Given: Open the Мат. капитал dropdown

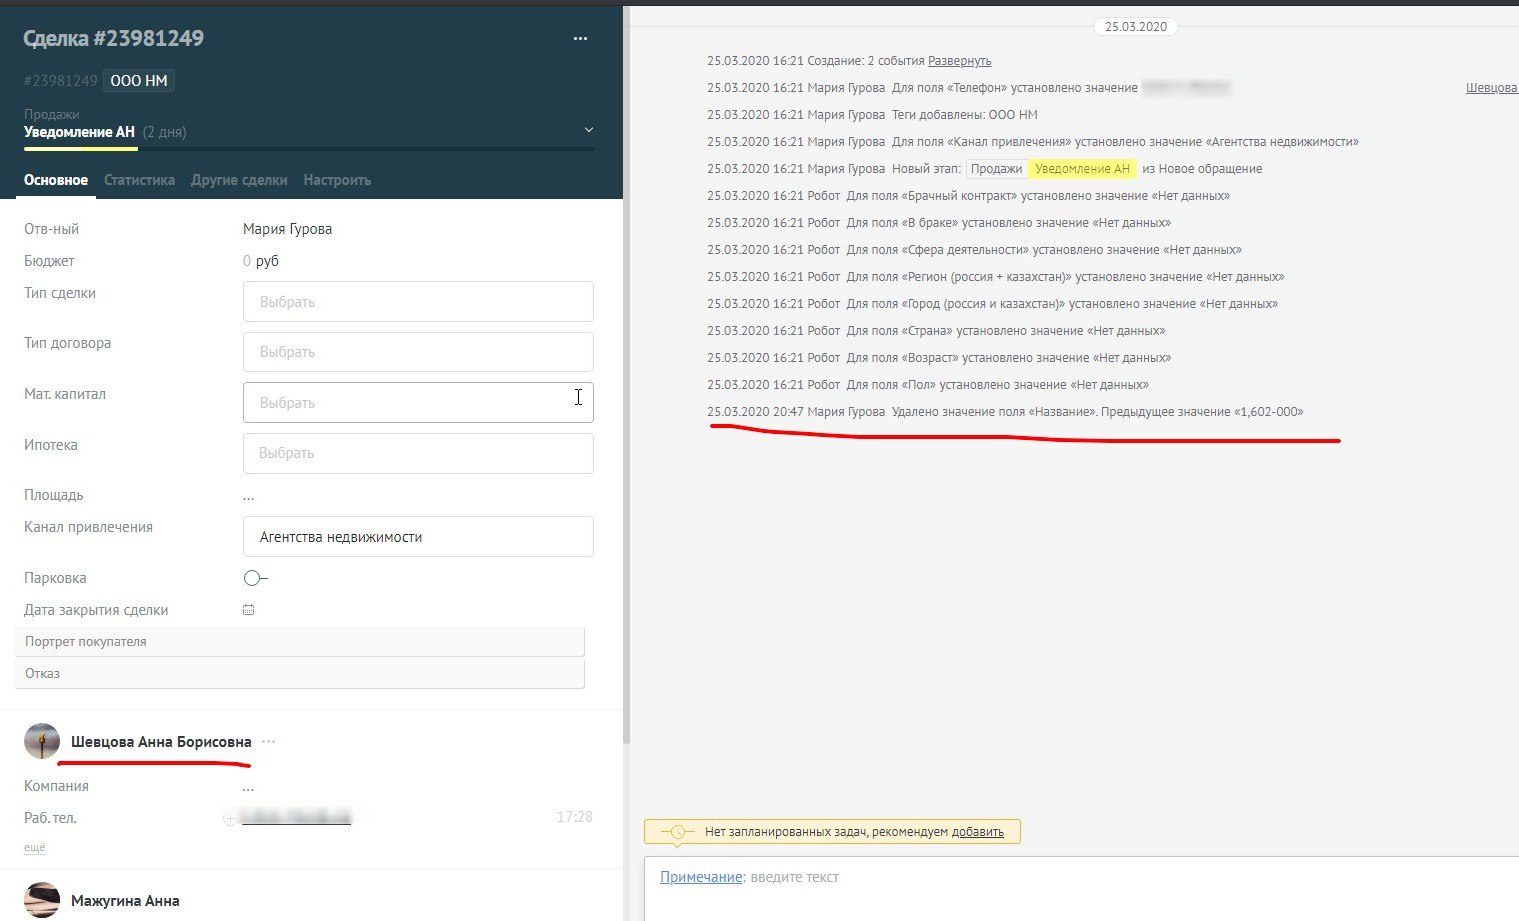Looking at the screenshot, I should (x=418, y=402).
